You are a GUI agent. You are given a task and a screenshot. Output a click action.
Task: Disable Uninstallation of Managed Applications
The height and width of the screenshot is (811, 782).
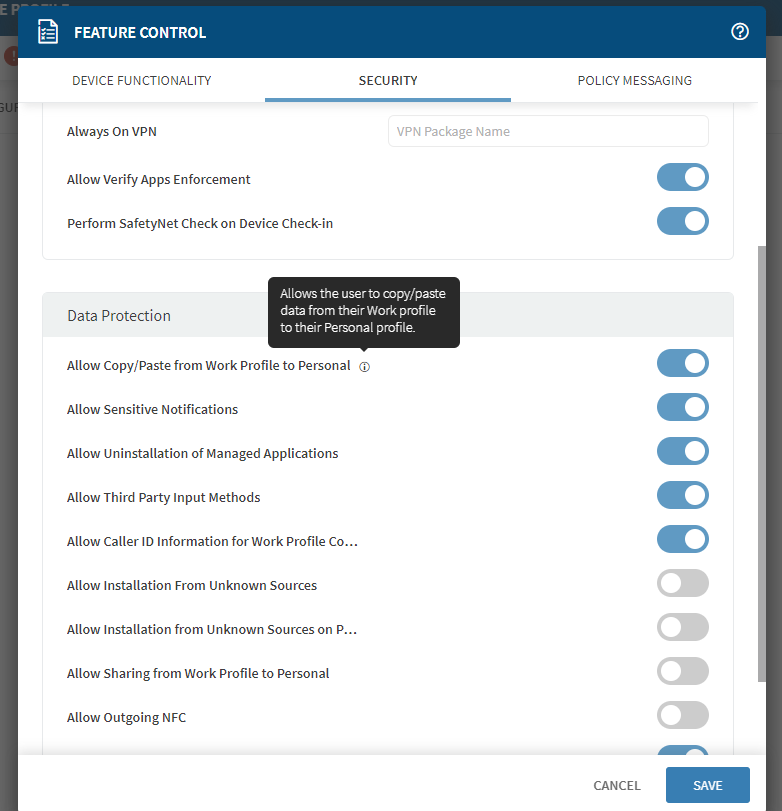click(682, 452)
